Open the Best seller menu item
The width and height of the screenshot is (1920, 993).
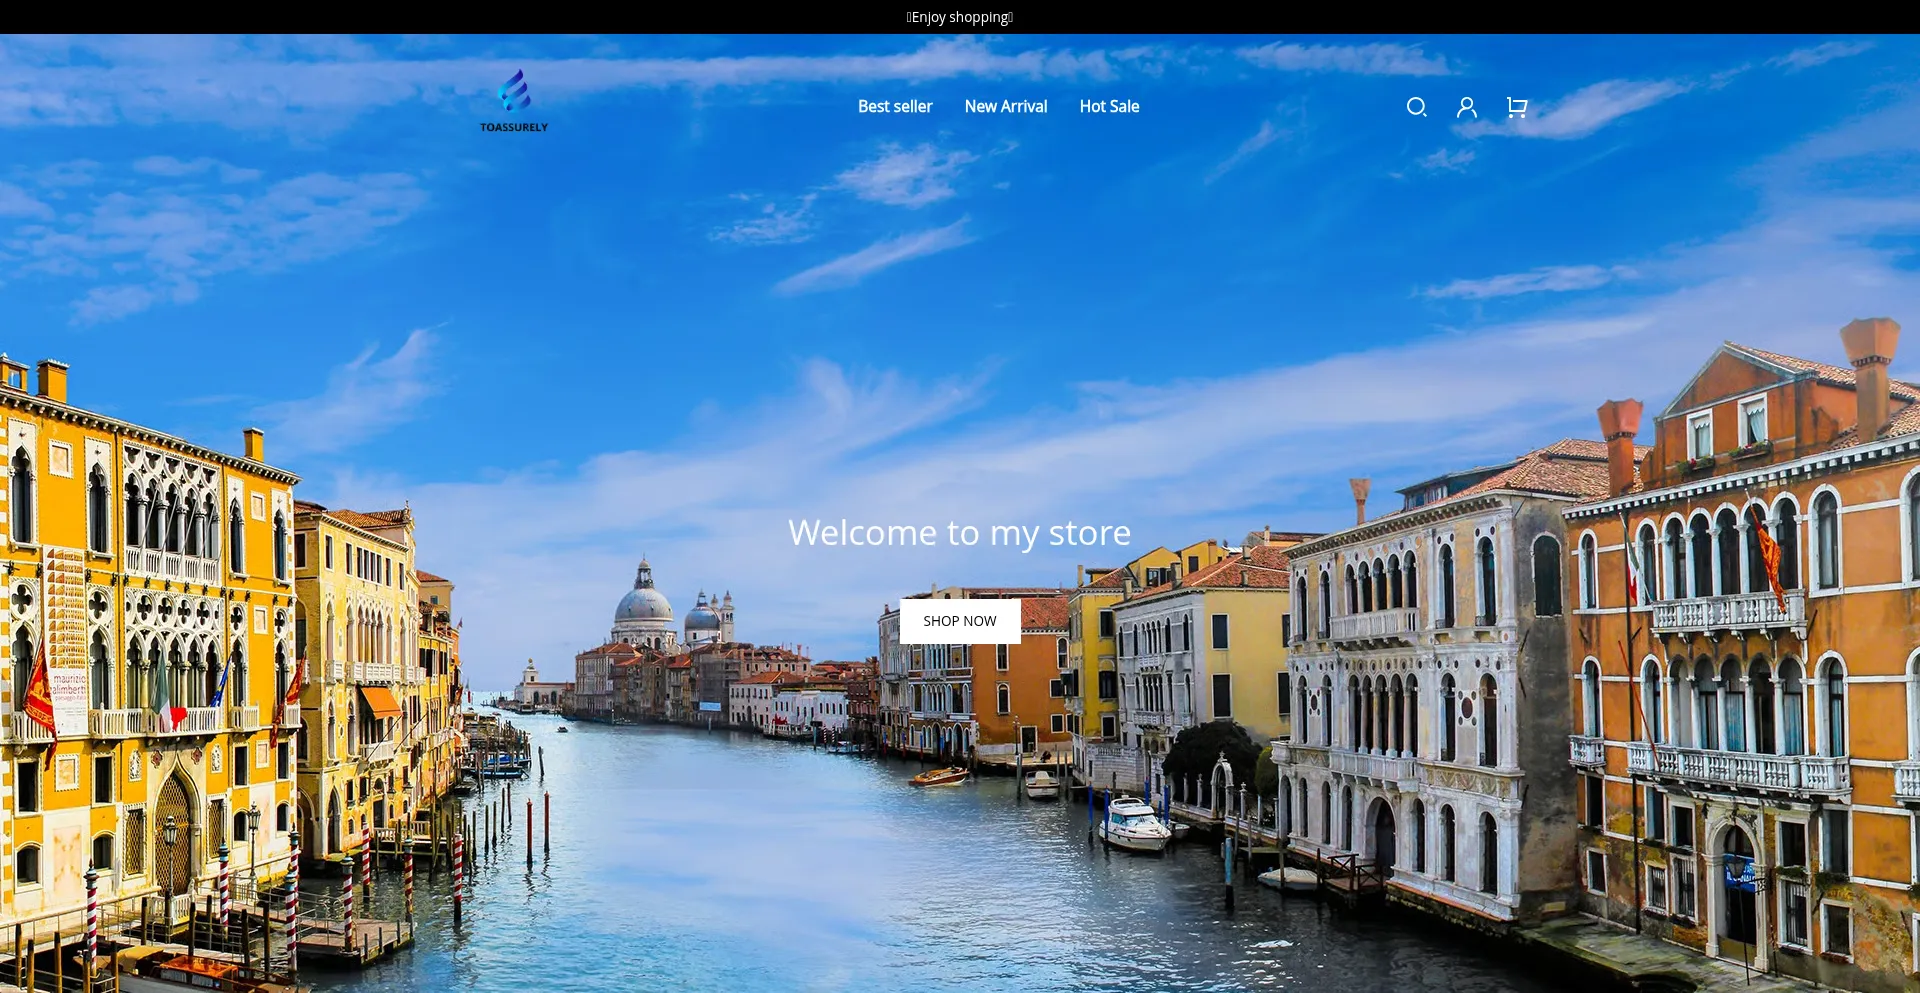tap(894, 106)
